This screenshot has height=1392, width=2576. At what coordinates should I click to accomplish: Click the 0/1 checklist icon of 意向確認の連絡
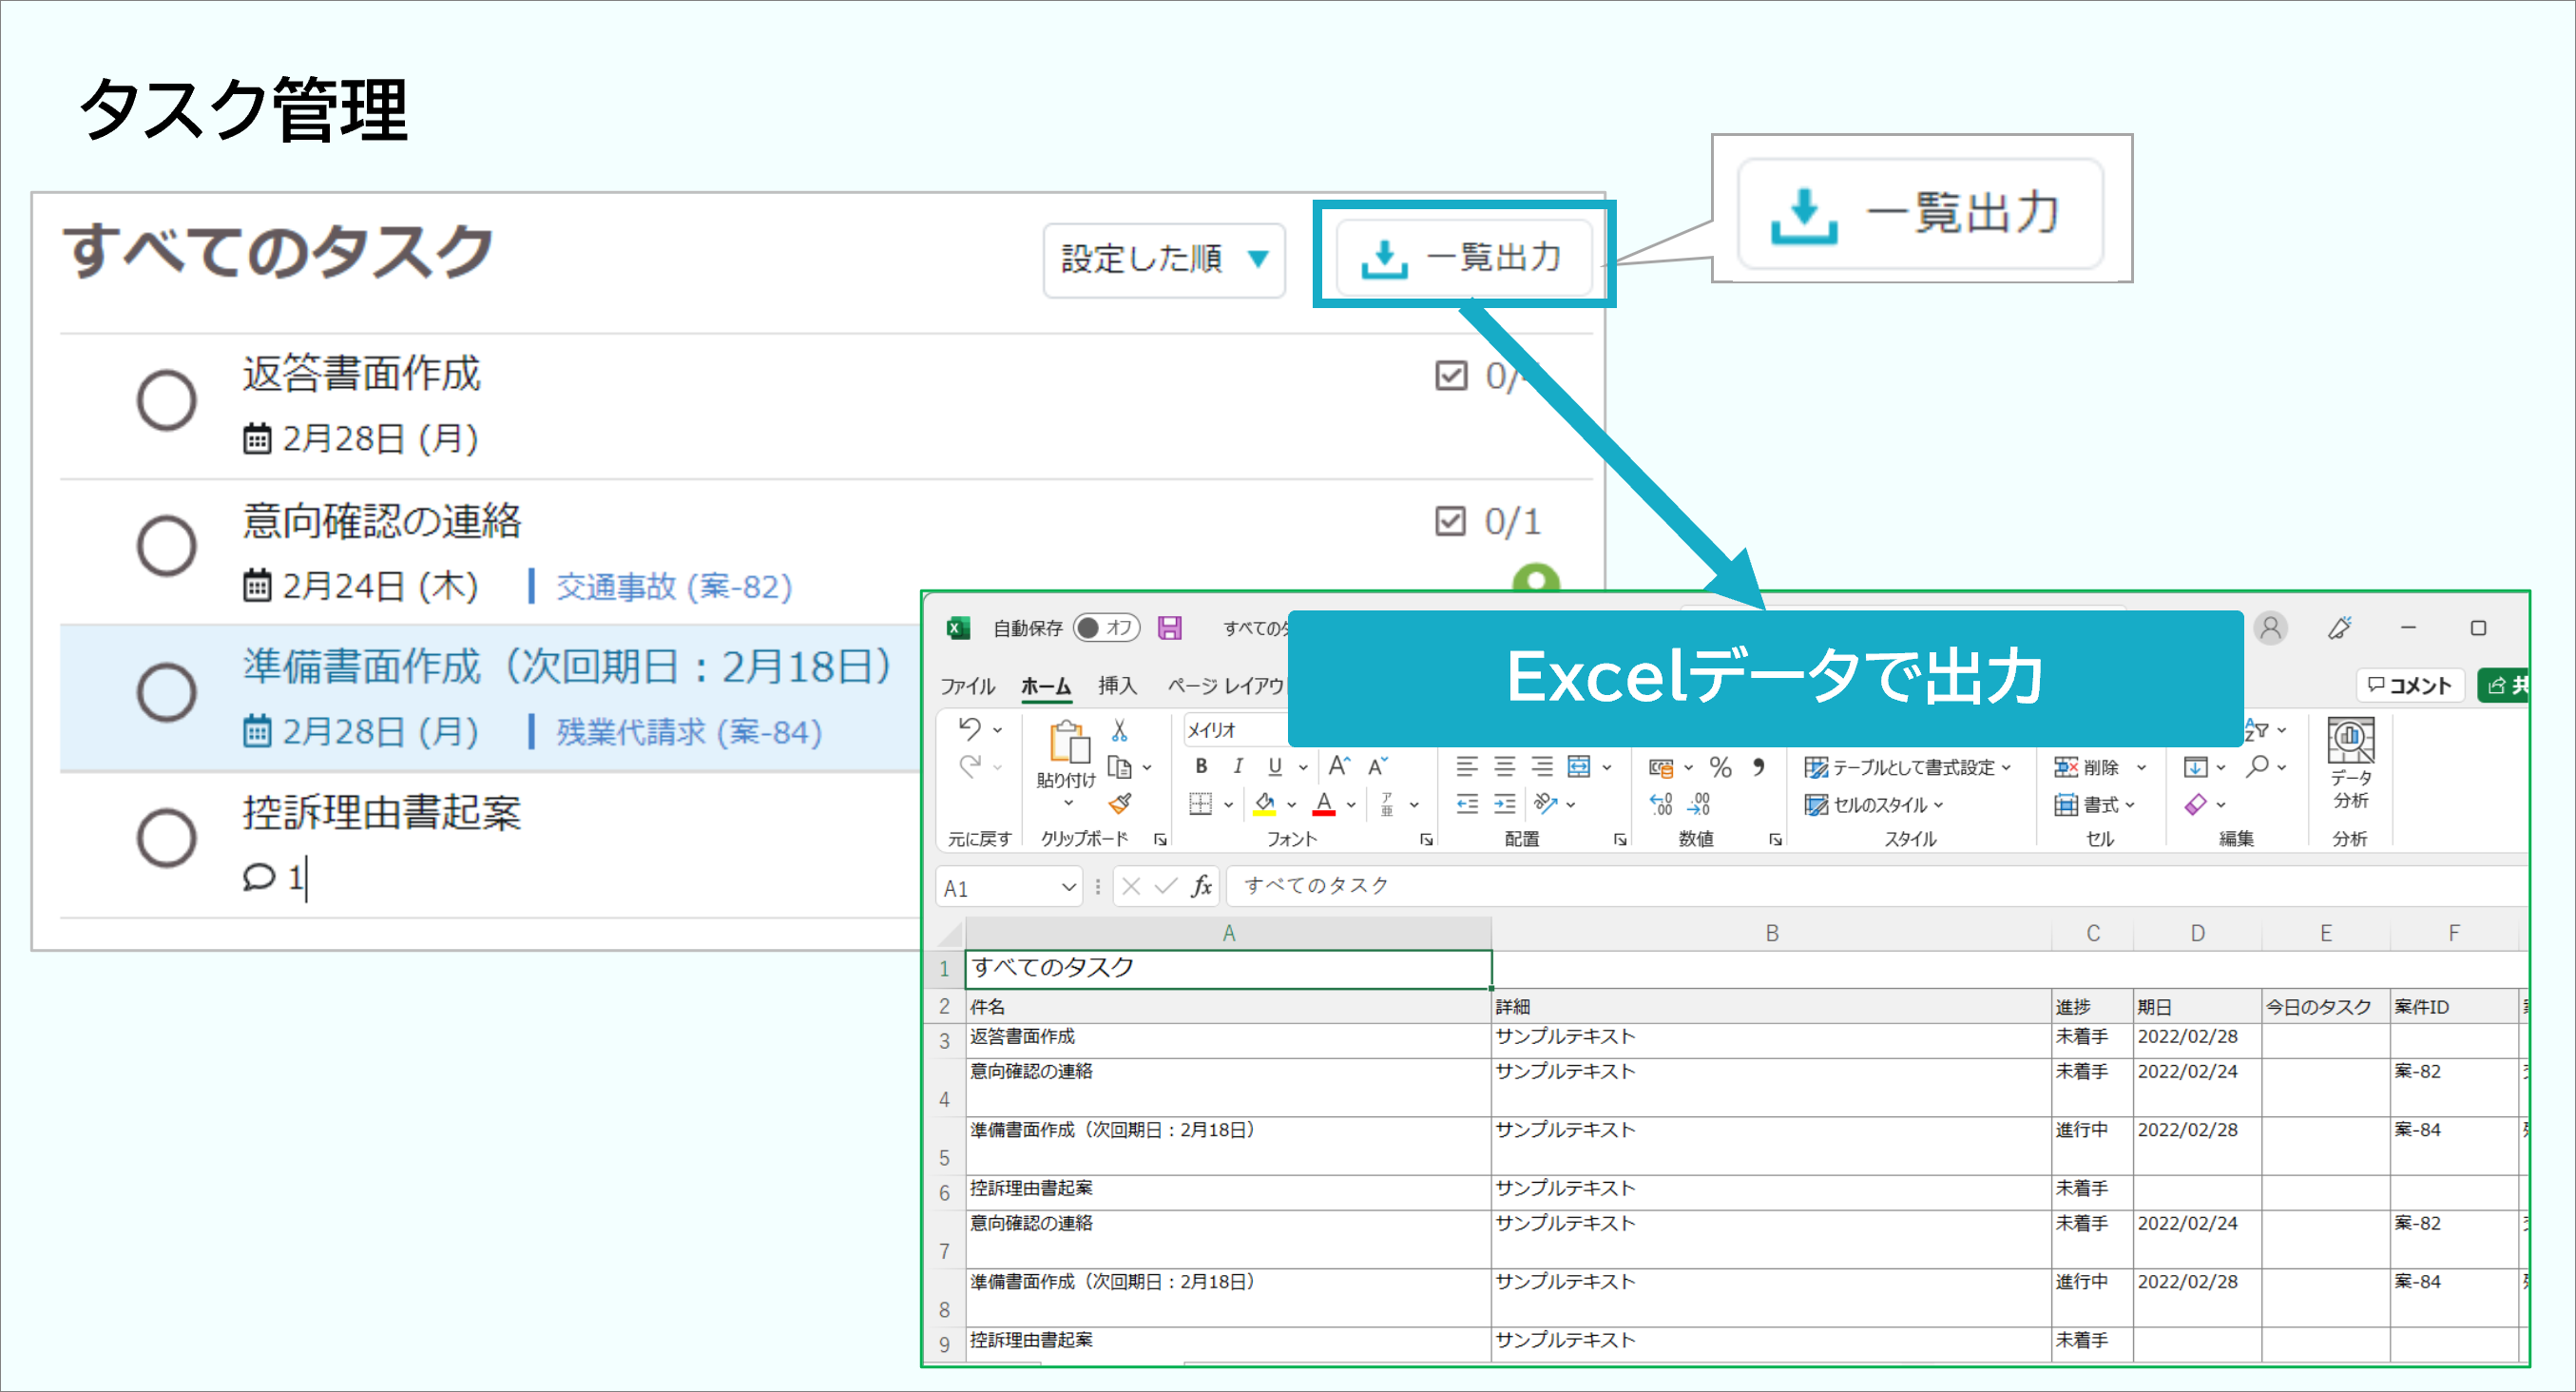[1451, 521]
